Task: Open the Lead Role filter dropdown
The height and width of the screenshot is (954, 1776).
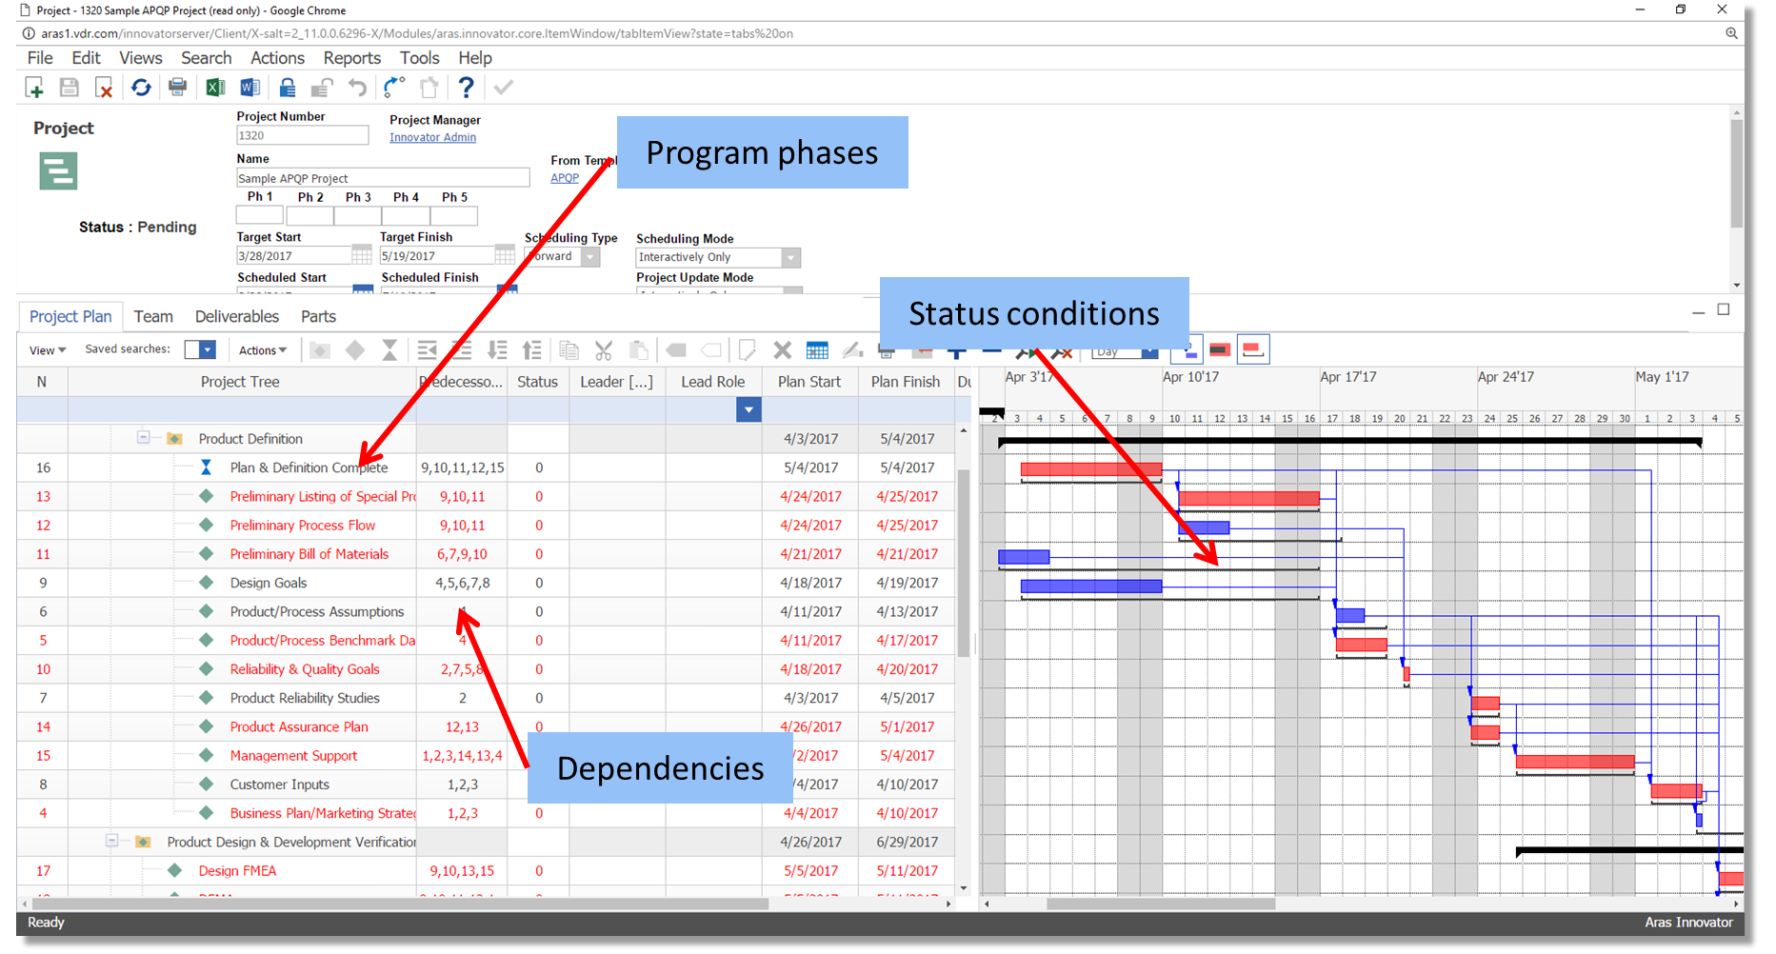Action: [x=748, y=409]
